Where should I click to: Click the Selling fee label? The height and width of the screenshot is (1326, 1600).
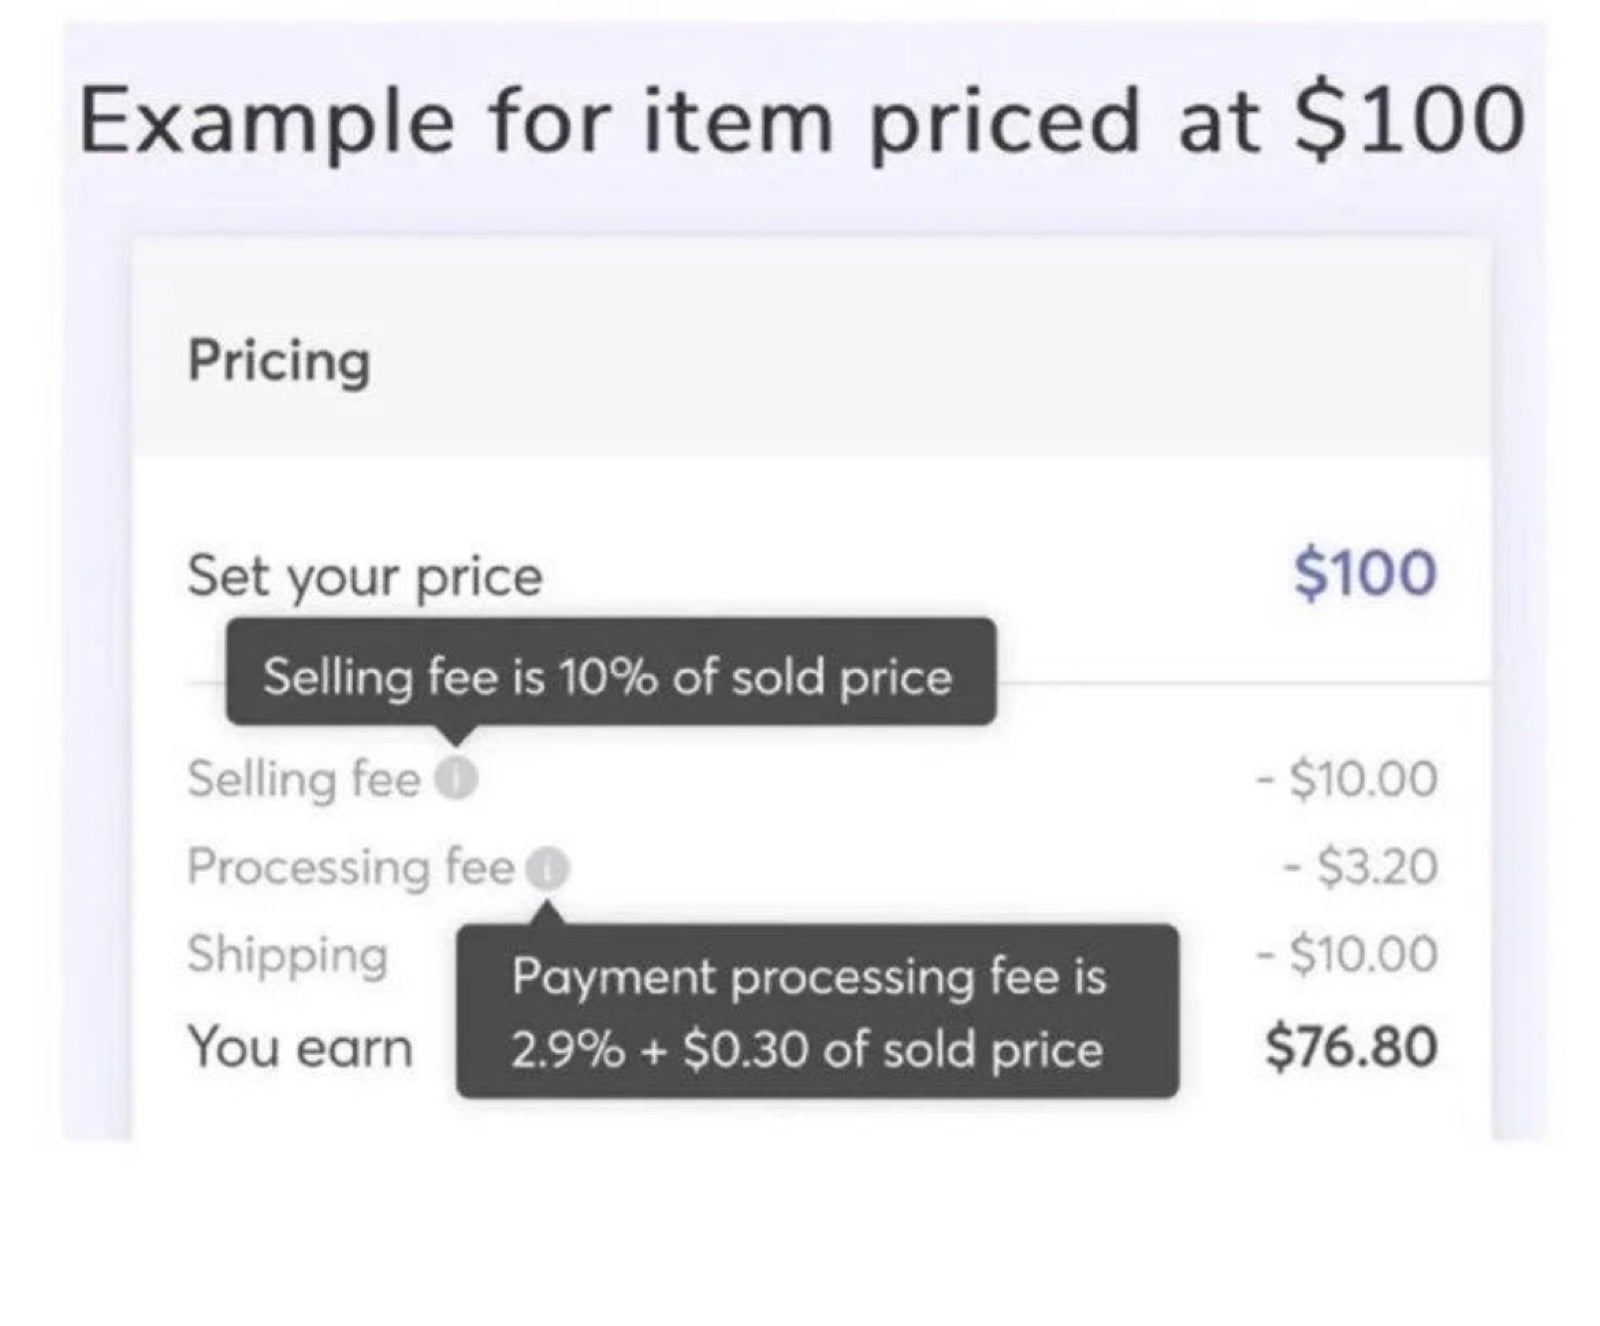click(303, 779)
